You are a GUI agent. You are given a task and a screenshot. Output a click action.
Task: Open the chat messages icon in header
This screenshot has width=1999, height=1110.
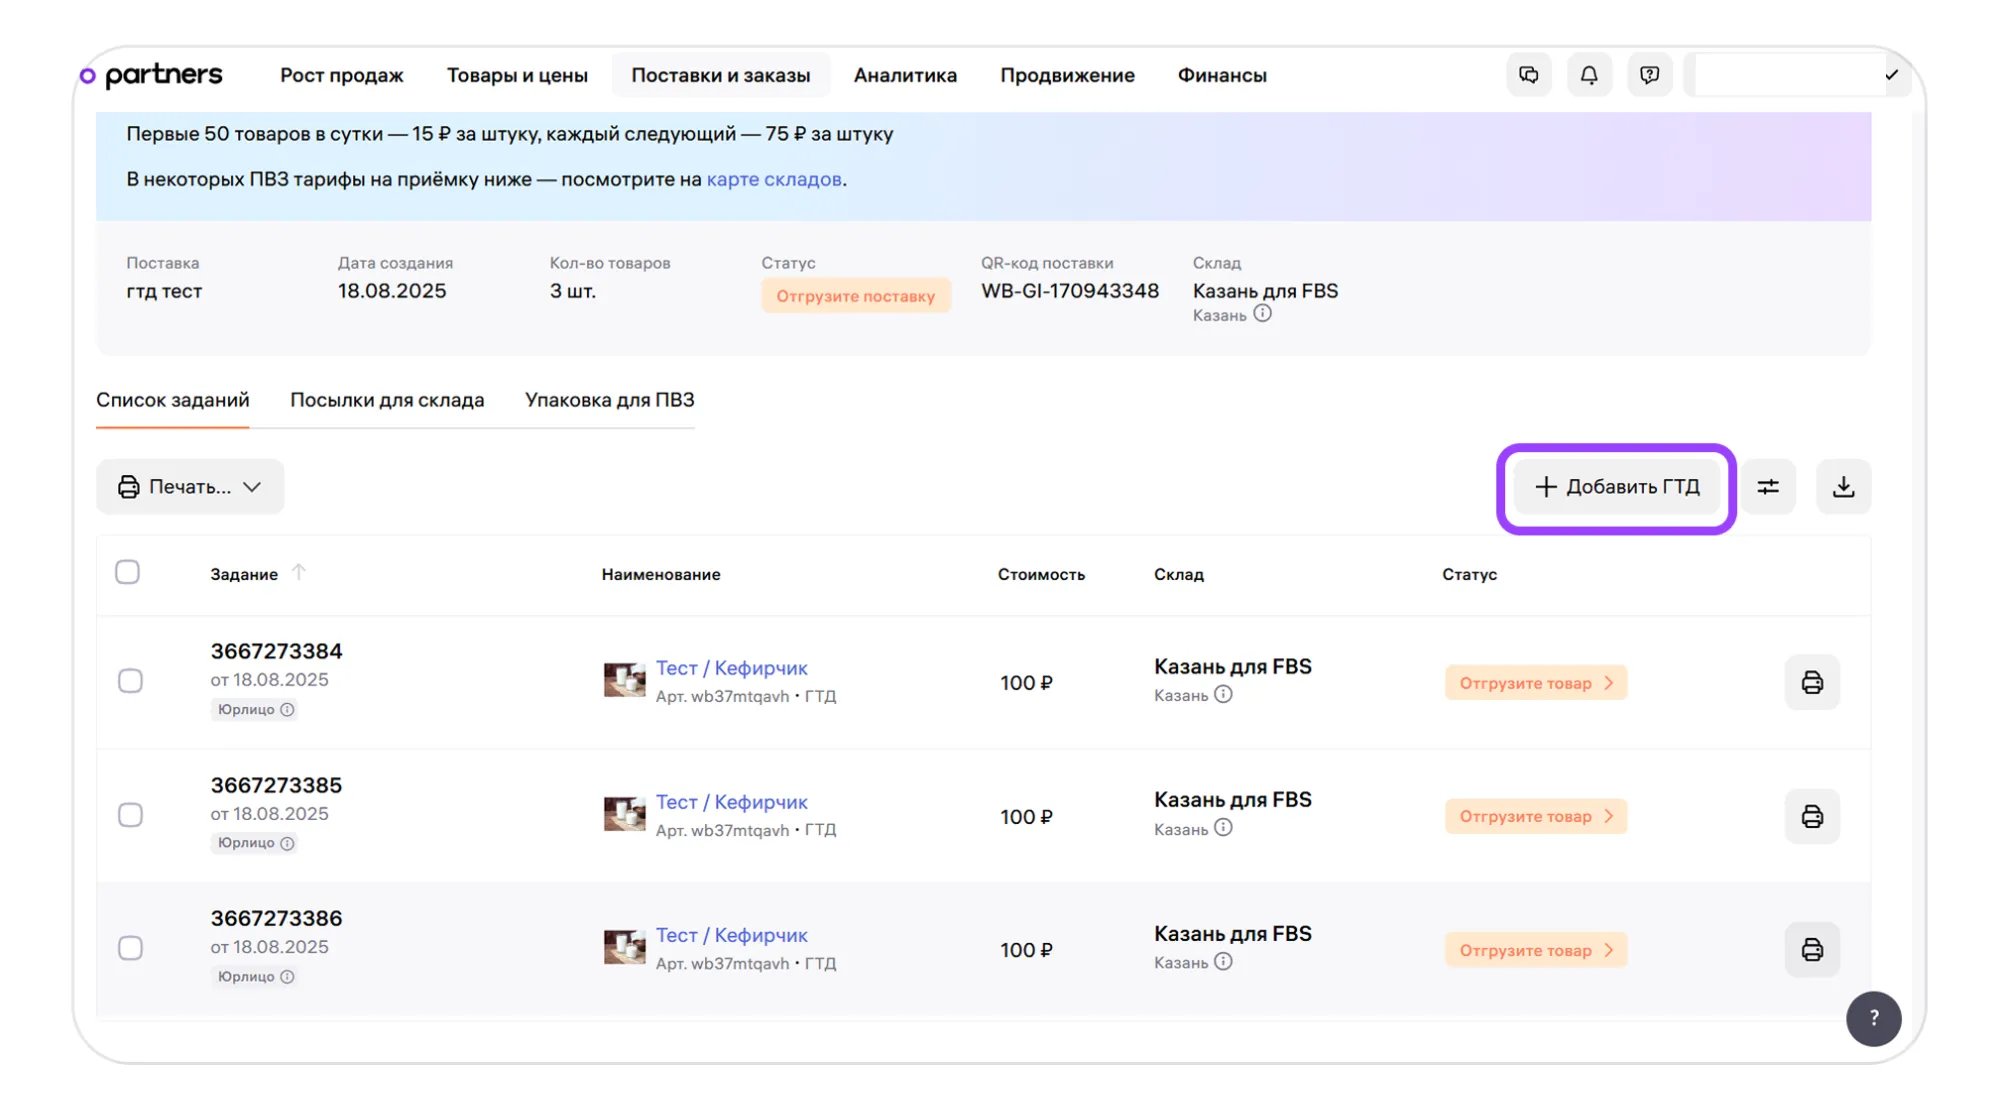click(1528, 75)
